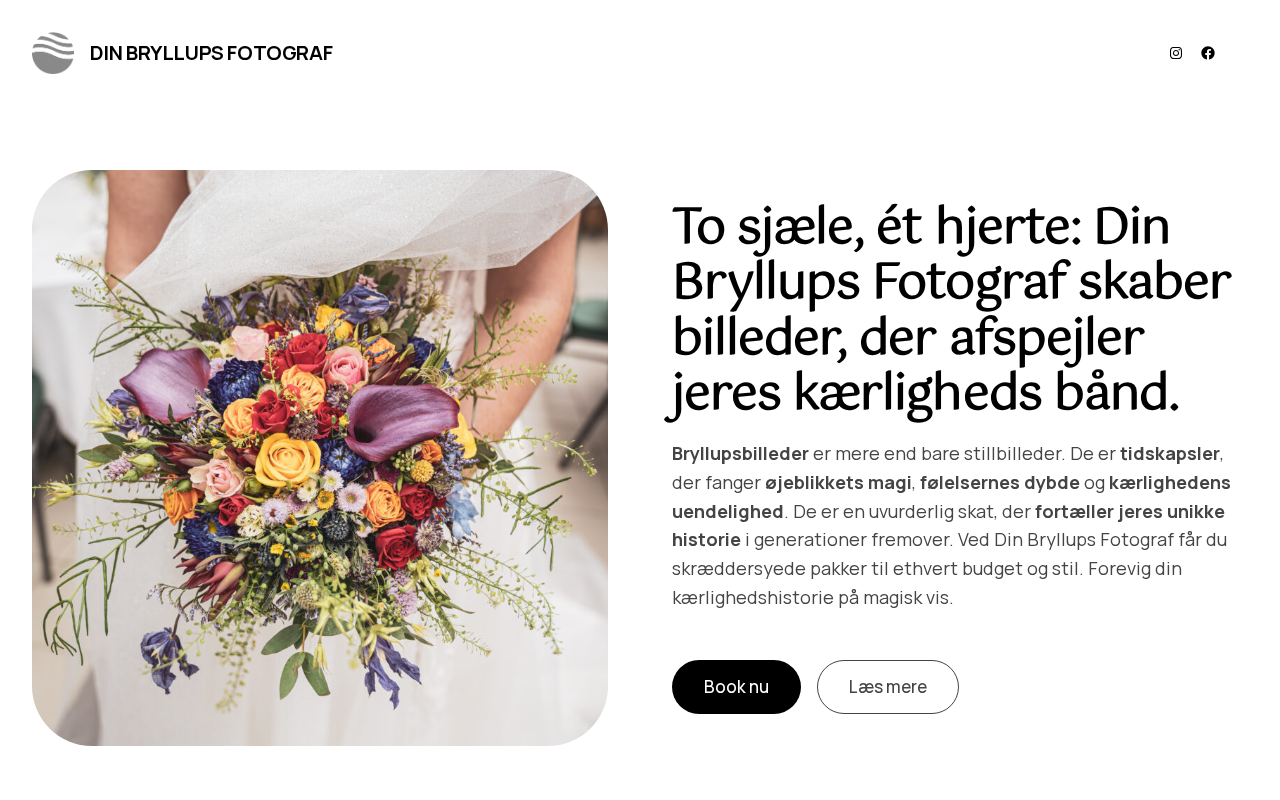Screen dimensions: 1280x800
Task: Click "kærligheds bånd." in the headline
Action: coord(987,392)
